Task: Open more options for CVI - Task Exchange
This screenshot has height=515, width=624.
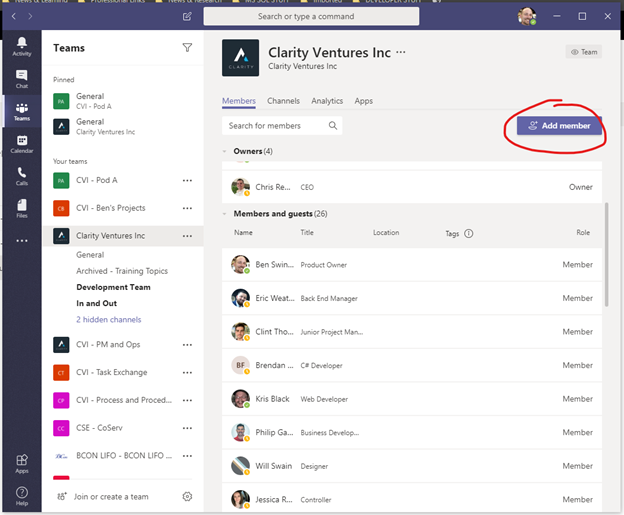Action: (x=187, y=373)
